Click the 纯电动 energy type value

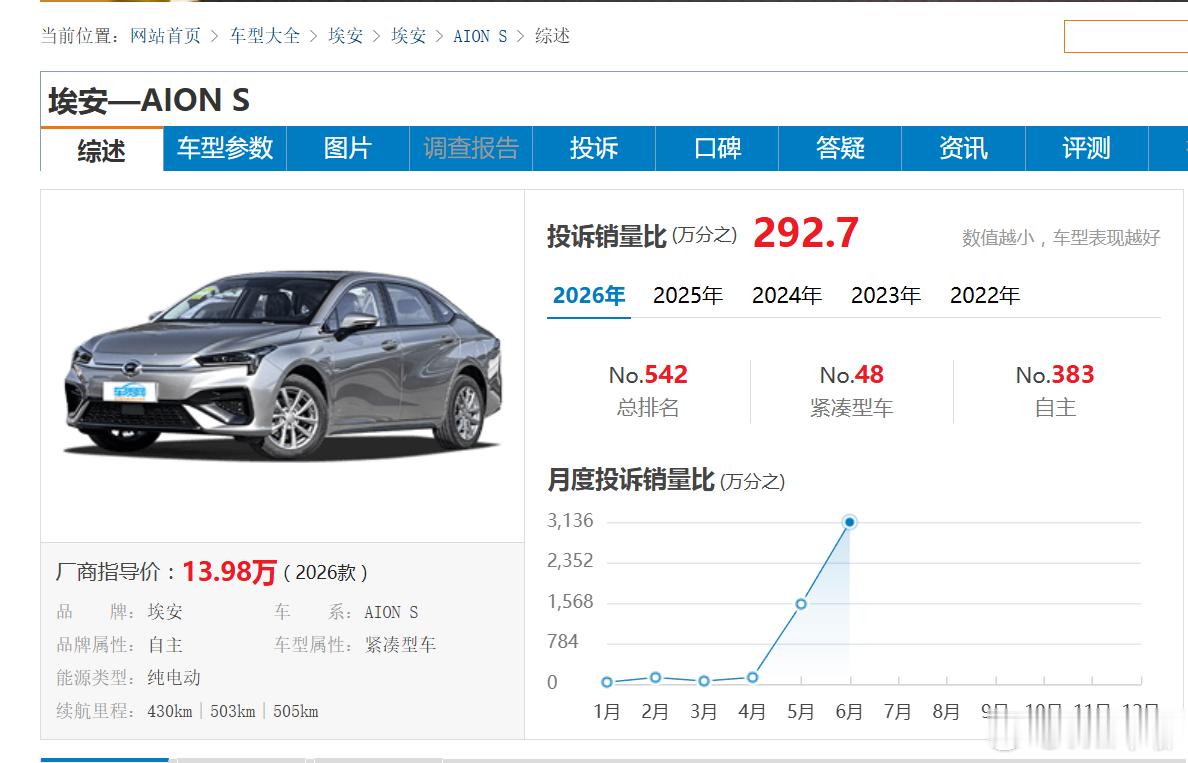pos(174,677)
